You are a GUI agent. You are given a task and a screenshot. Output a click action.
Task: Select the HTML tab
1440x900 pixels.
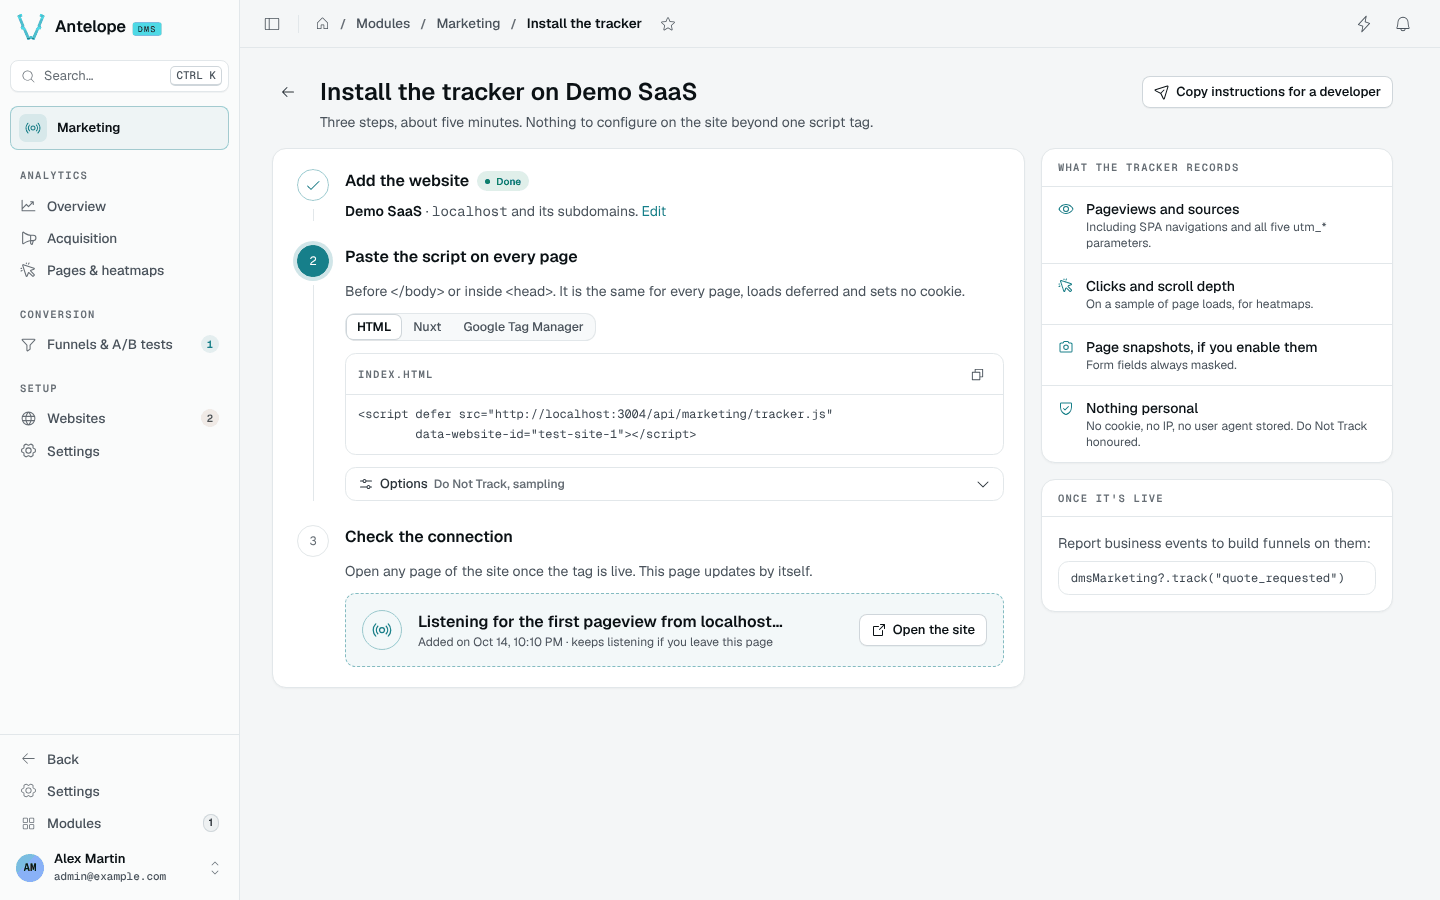(x=374, y=327)
